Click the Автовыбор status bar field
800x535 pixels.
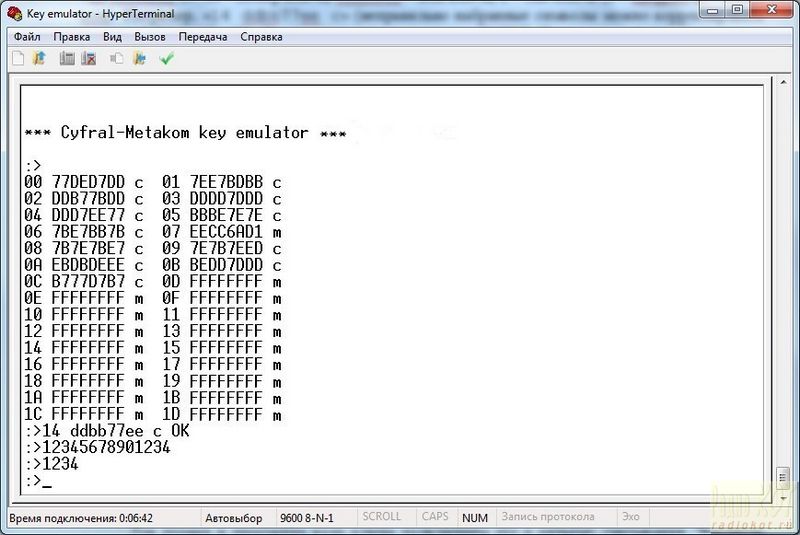[234, 518]
